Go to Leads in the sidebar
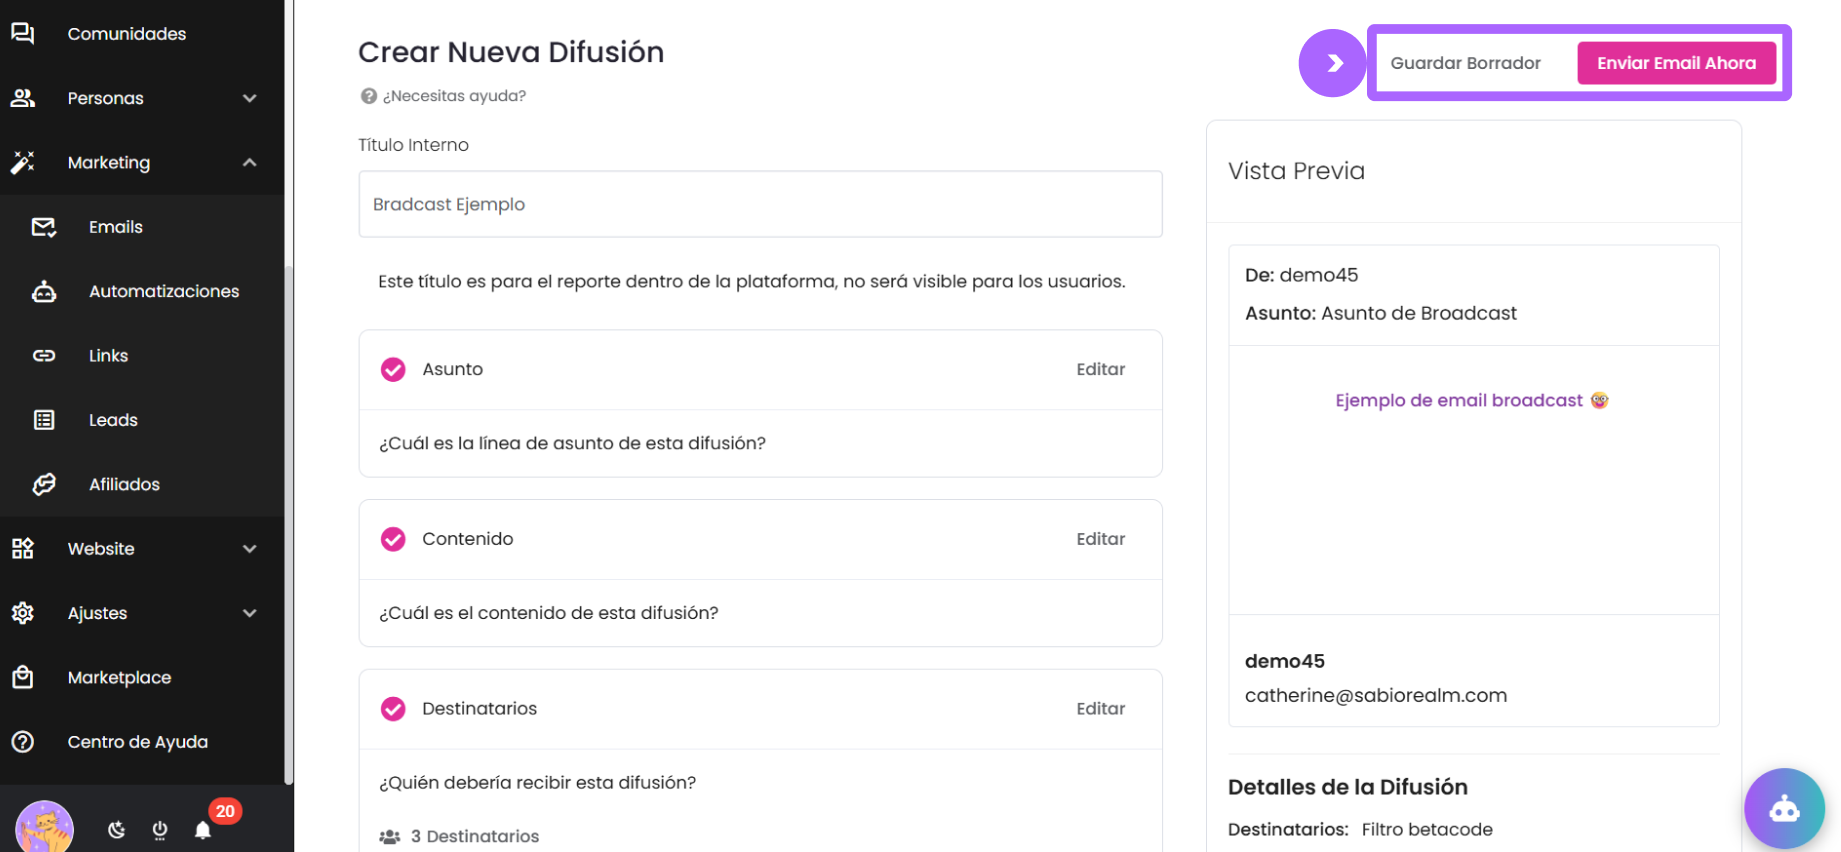Image resolution: width=1841 pixels, height=852 pixels. 113,420
